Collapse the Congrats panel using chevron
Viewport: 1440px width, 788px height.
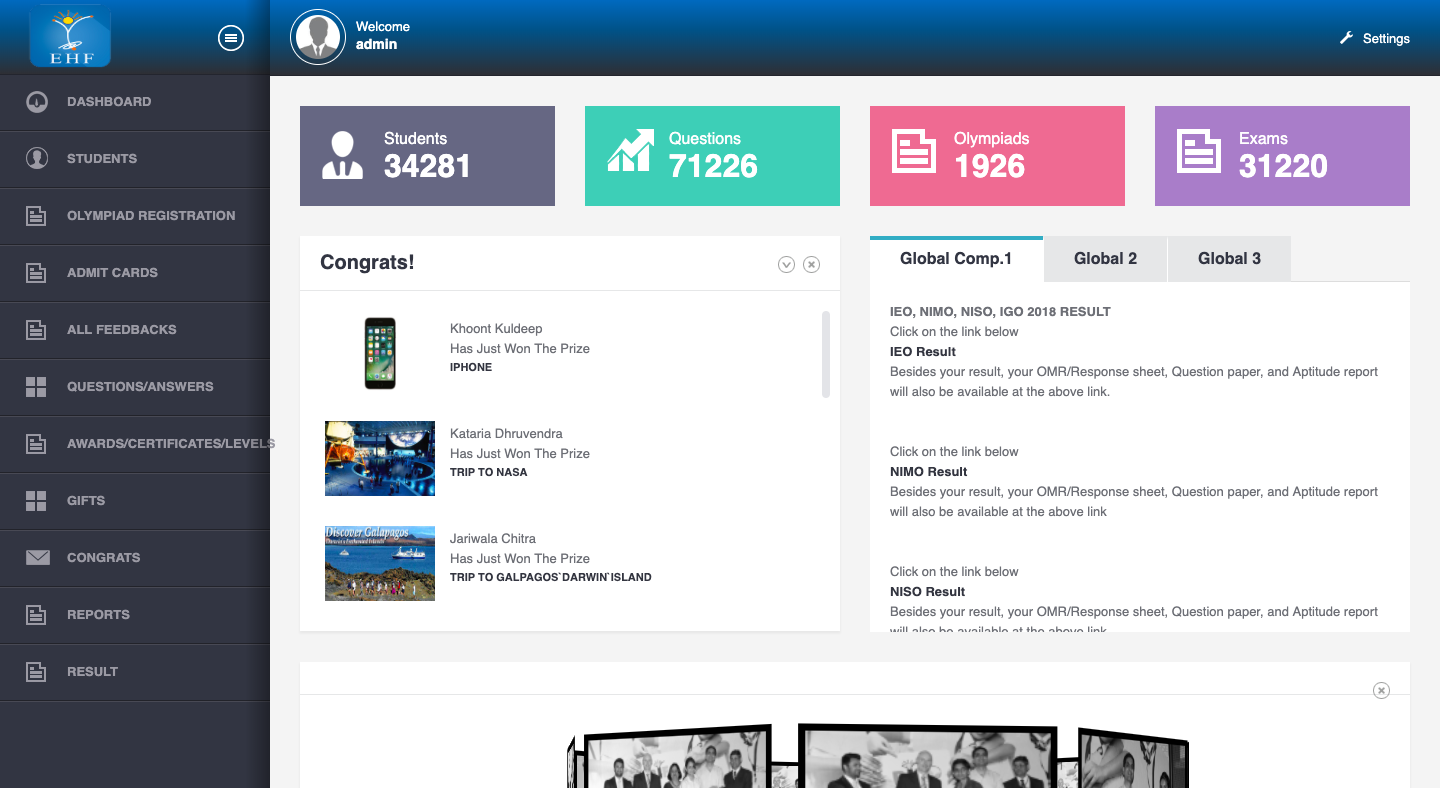pyautogui.click(x=786, y=264)
